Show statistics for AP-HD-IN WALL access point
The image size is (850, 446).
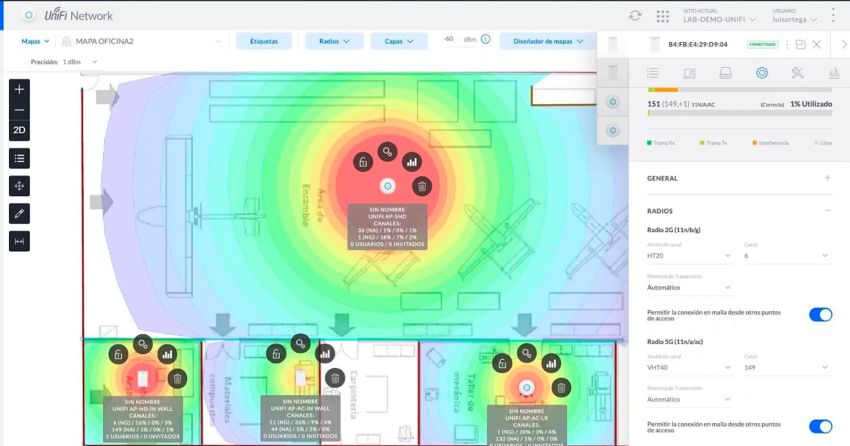(x=167, y=354)
